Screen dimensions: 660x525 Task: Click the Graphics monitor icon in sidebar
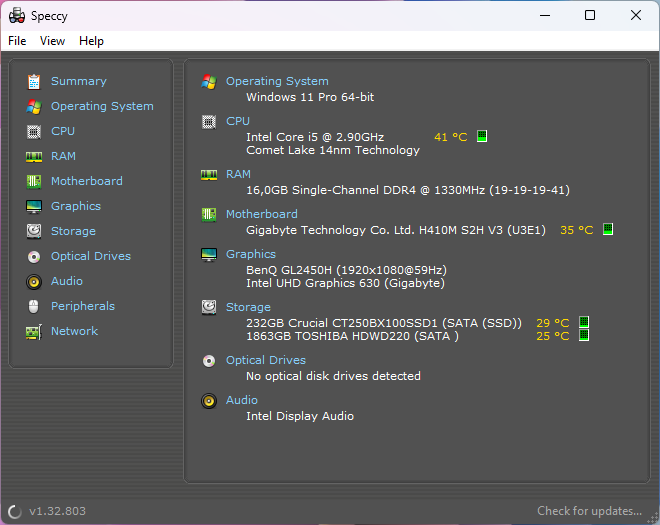coord(34,206)
